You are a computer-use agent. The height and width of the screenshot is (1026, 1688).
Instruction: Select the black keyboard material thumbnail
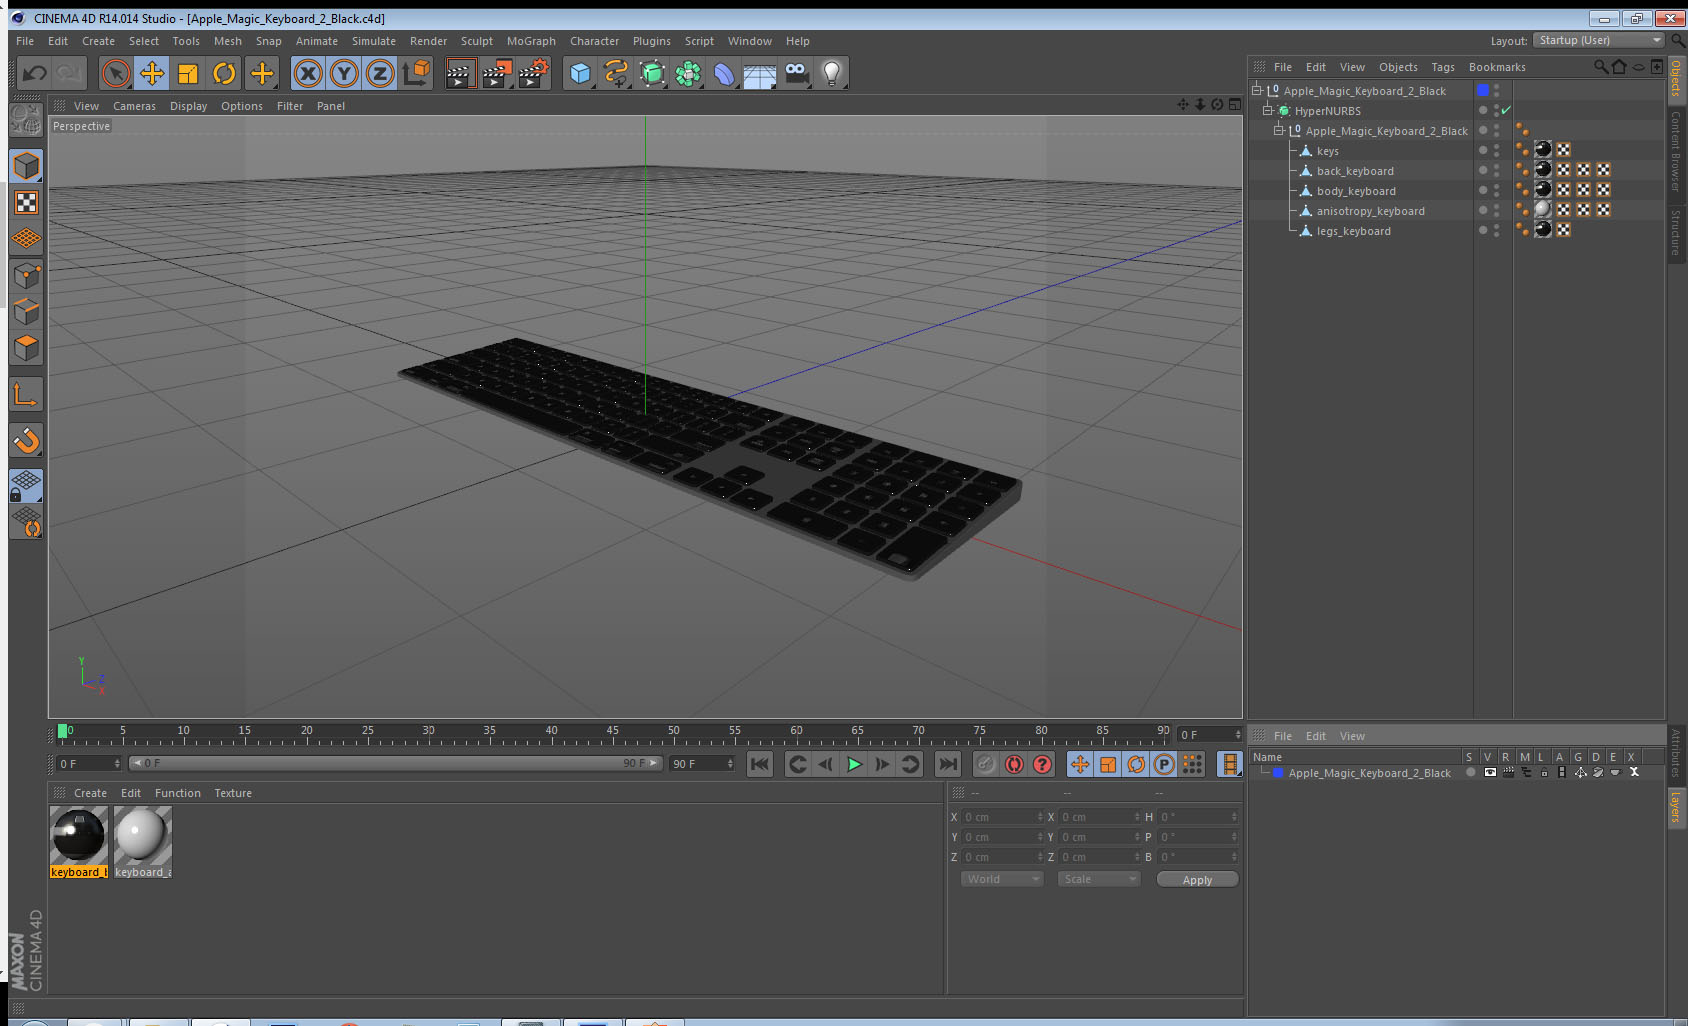79,835
